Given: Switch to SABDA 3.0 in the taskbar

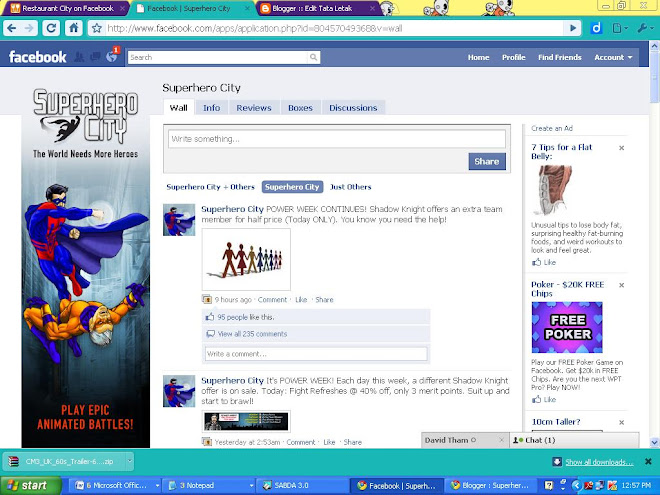Looking at the screenshot, I should 303,485.
